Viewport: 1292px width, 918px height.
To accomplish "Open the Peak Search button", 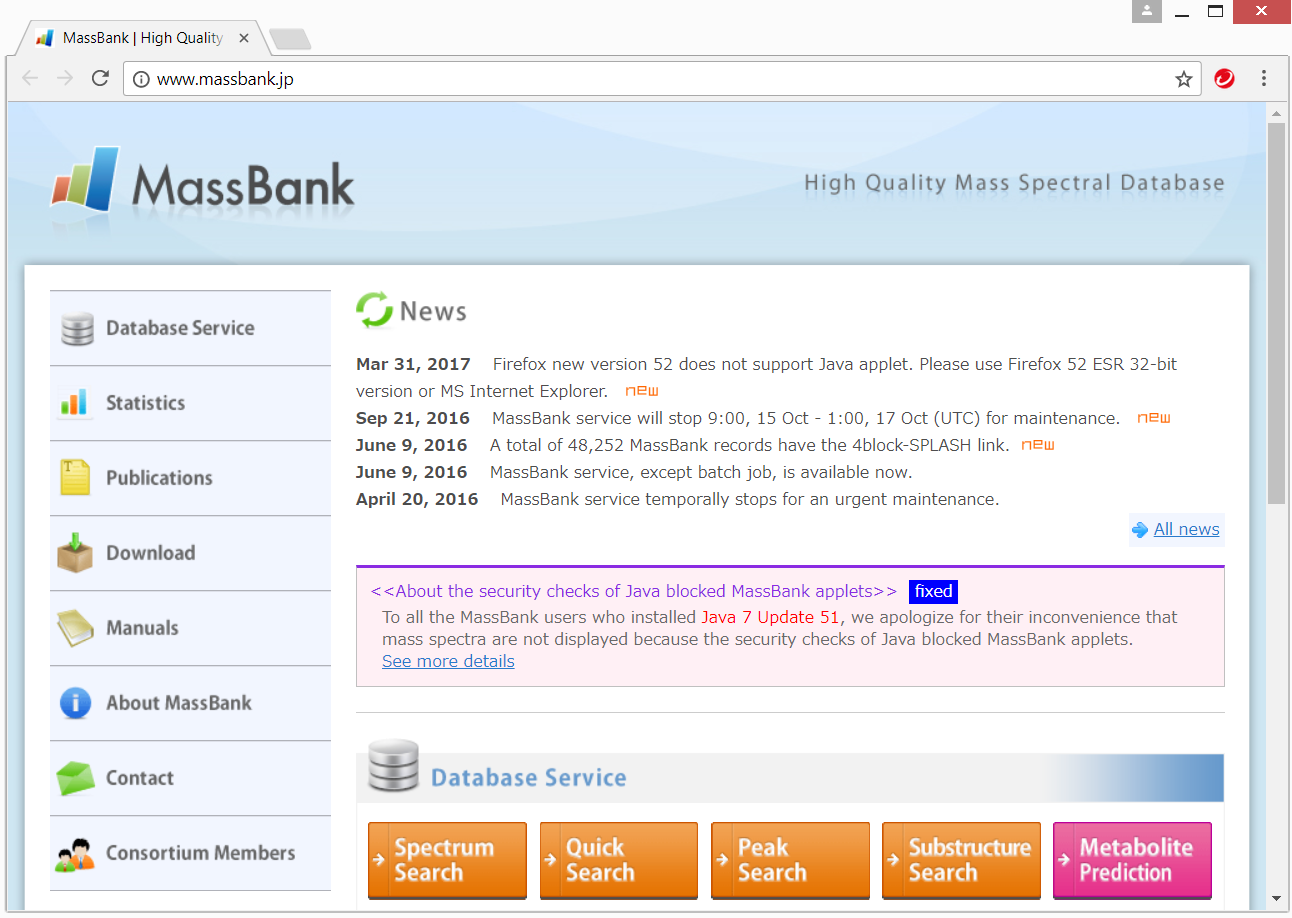I will 790,861.
